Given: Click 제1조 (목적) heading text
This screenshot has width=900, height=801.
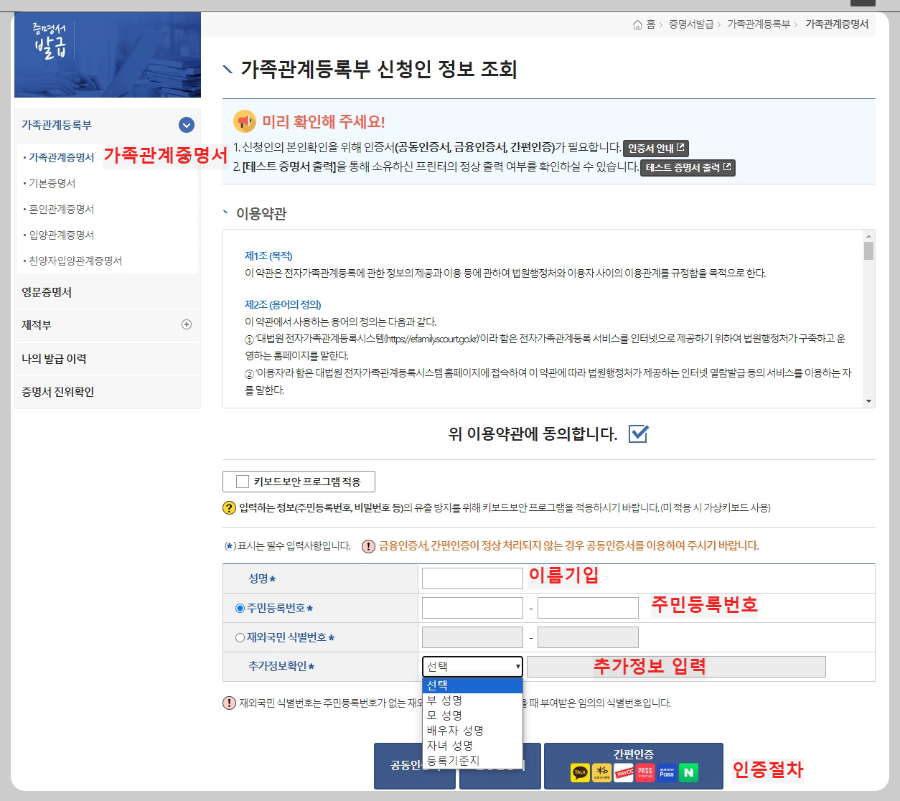Looking at the screenshot, I should pos(268,256).
